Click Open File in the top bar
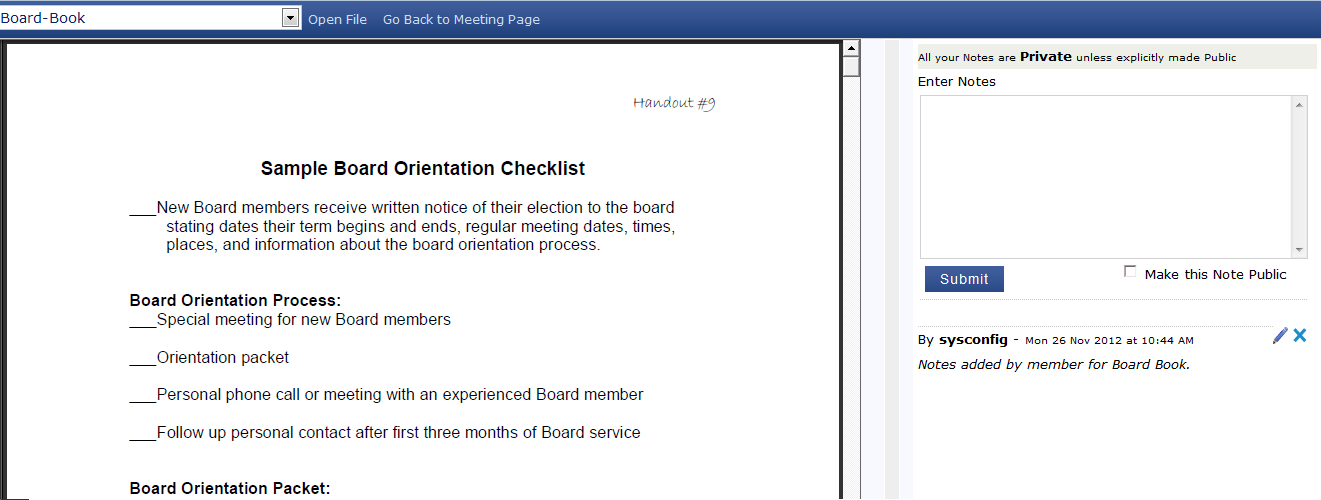The height and width of the screenshot is (500, 1321). (337, 19)
